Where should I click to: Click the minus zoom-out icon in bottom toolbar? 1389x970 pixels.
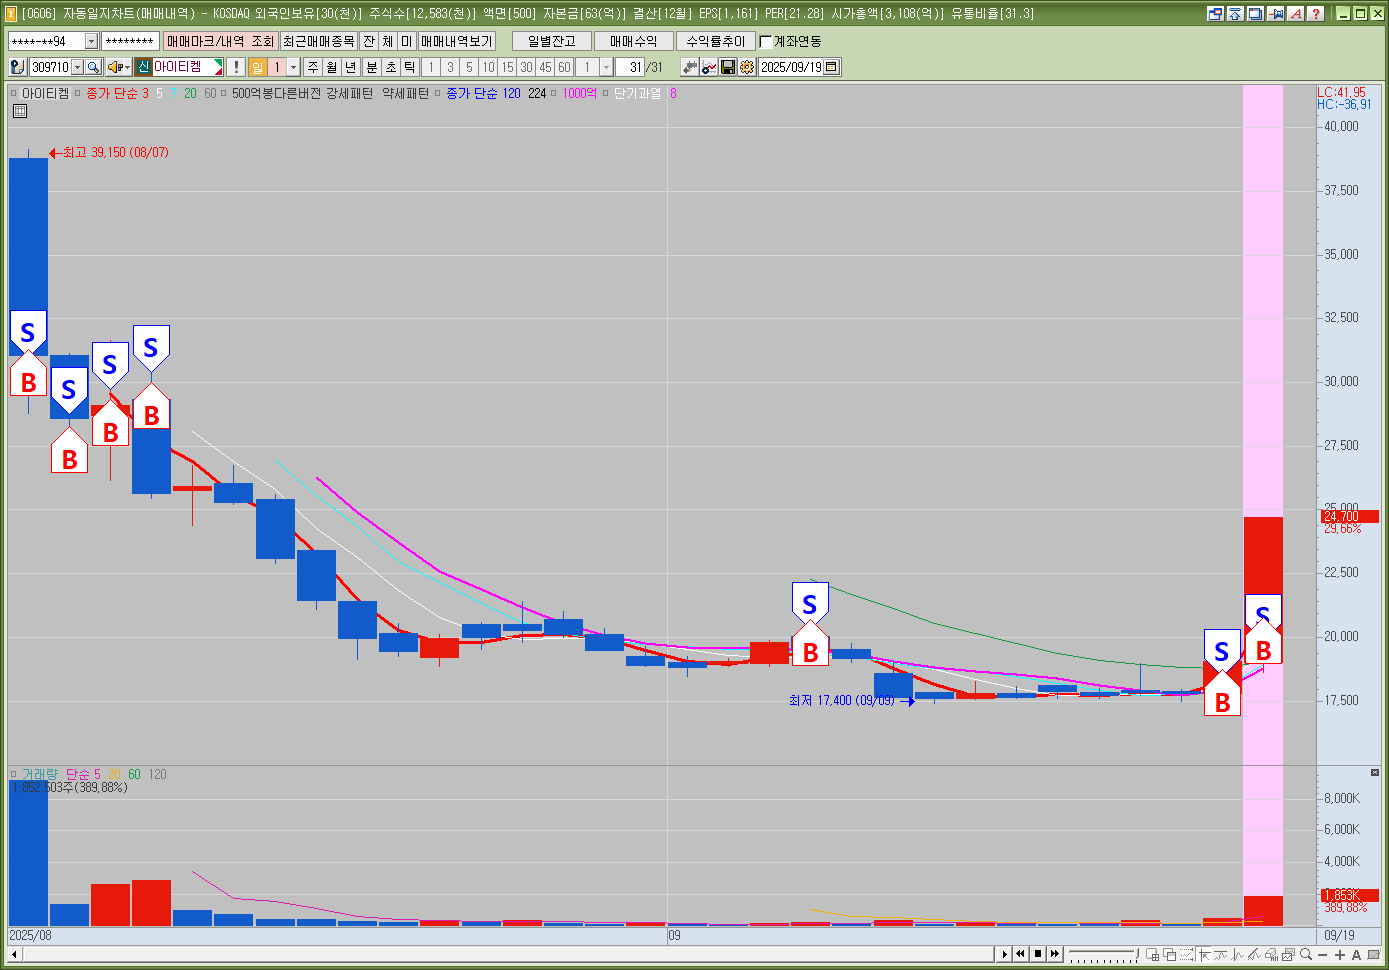(x=1323, y=954)
